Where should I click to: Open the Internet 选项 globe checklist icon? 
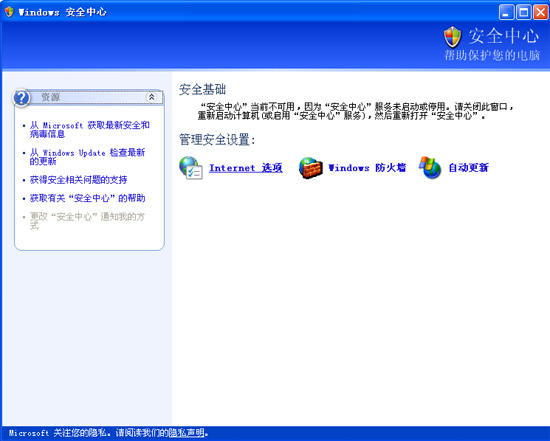click(x=191, y=168)
